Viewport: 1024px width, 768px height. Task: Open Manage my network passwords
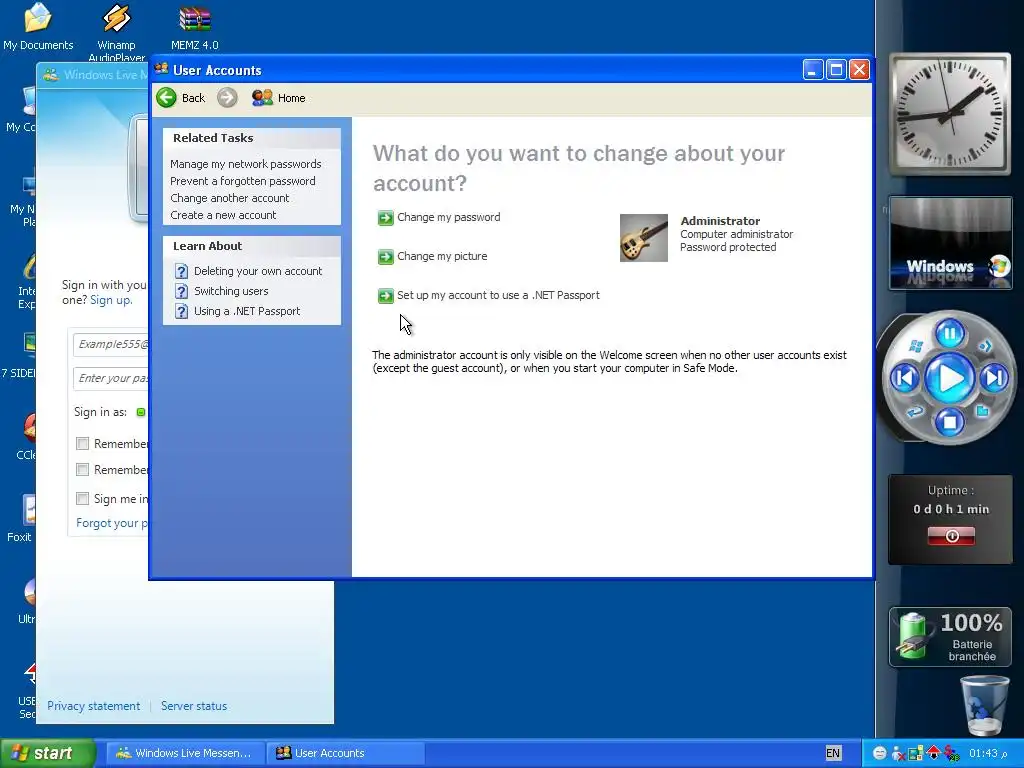click(246, 164)
